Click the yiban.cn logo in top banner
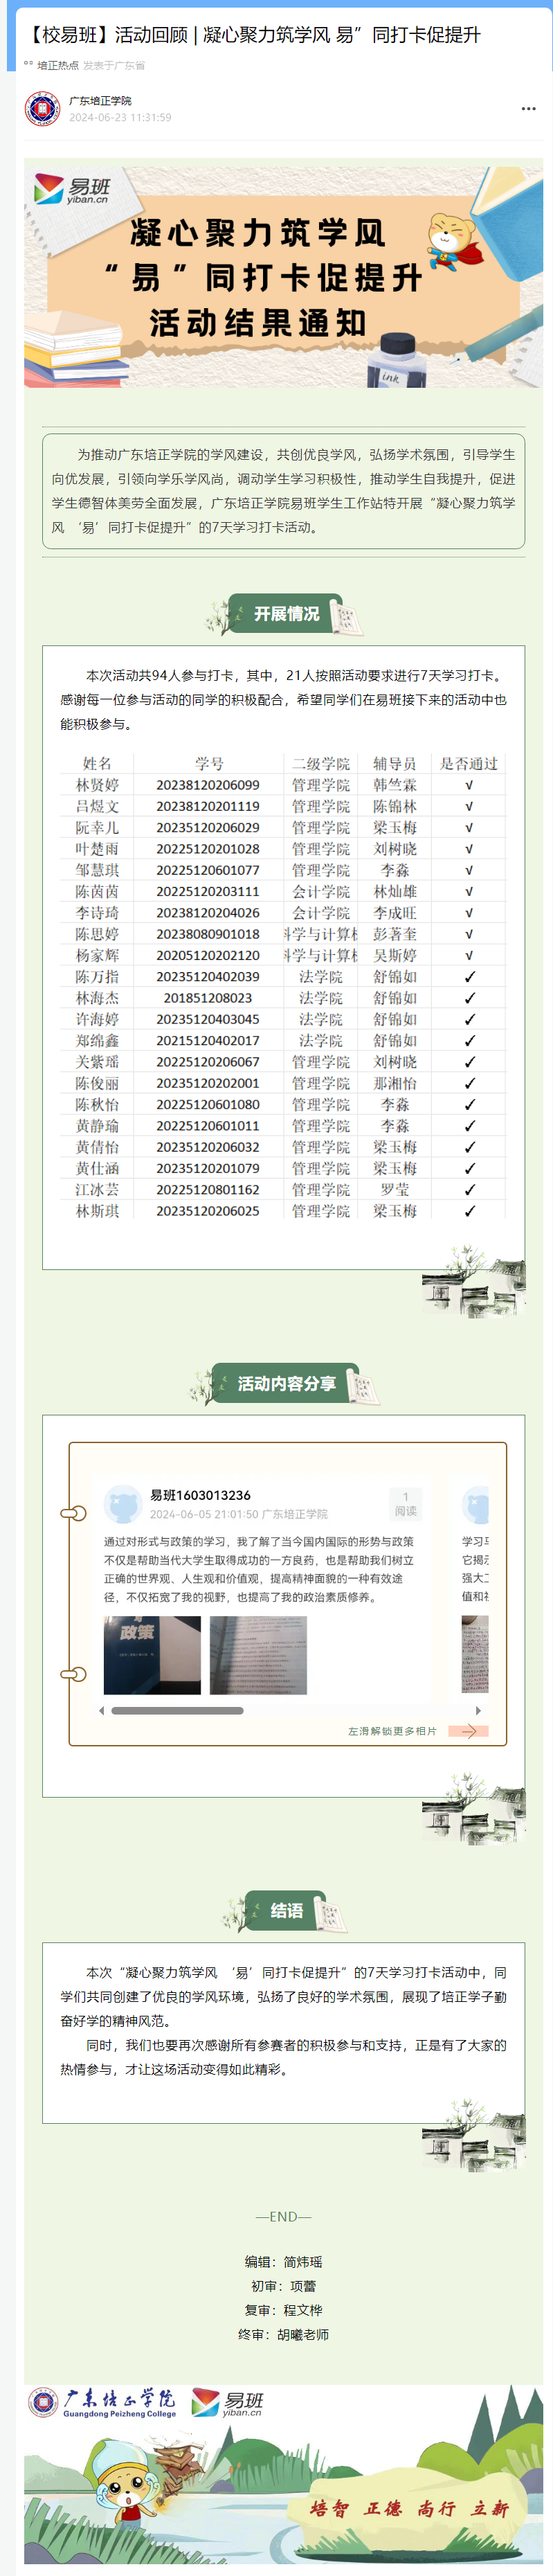 pyautogui.click(x=72, y=189)
